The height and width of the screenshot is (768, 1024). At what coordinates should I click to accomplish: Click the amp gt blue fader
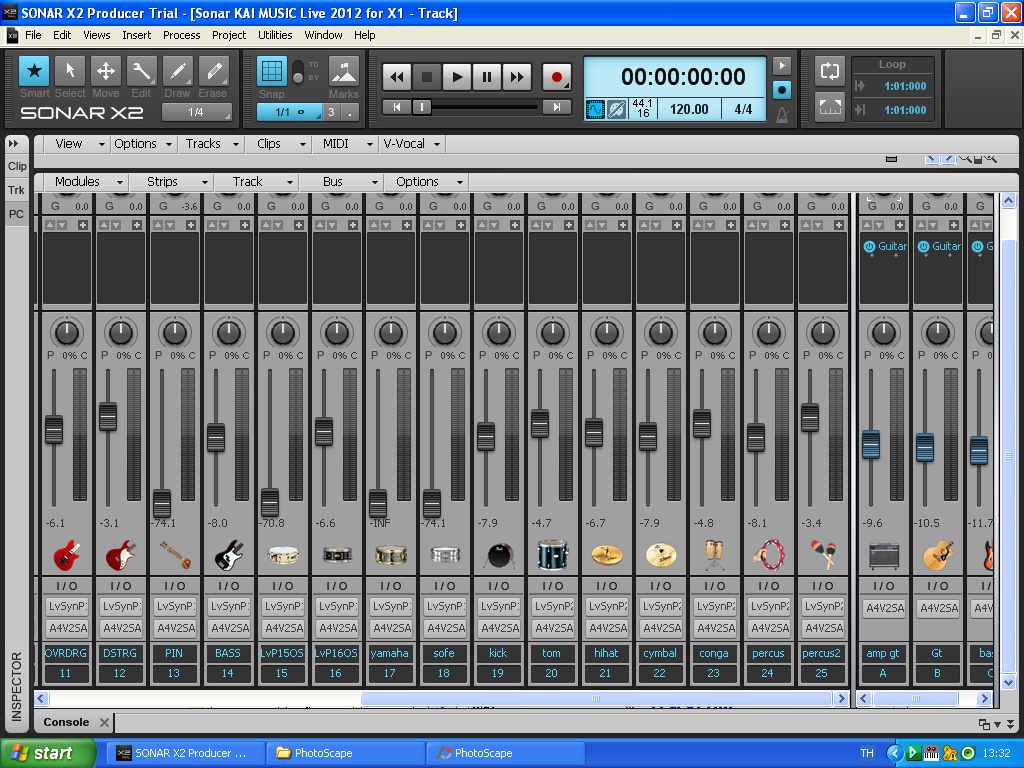[x=871, y=445]
